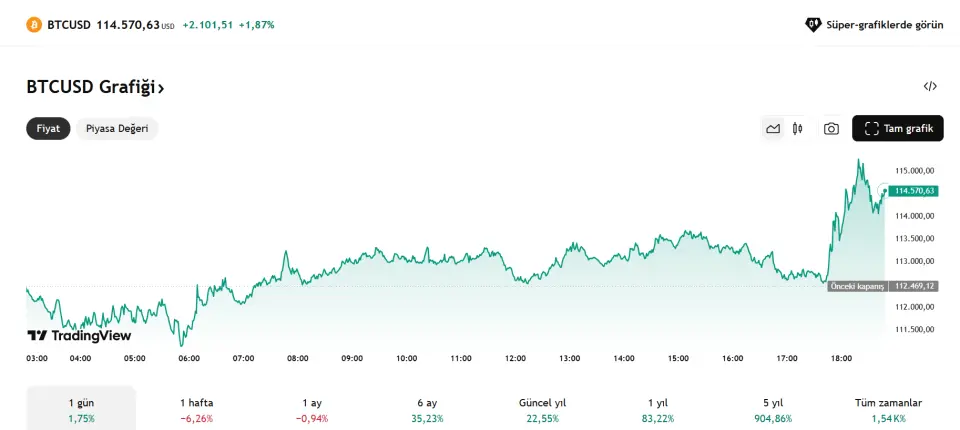Screen dimensions: 960x430
Task: Switch to 5 yıl range
Action: (x=773, y=409)
